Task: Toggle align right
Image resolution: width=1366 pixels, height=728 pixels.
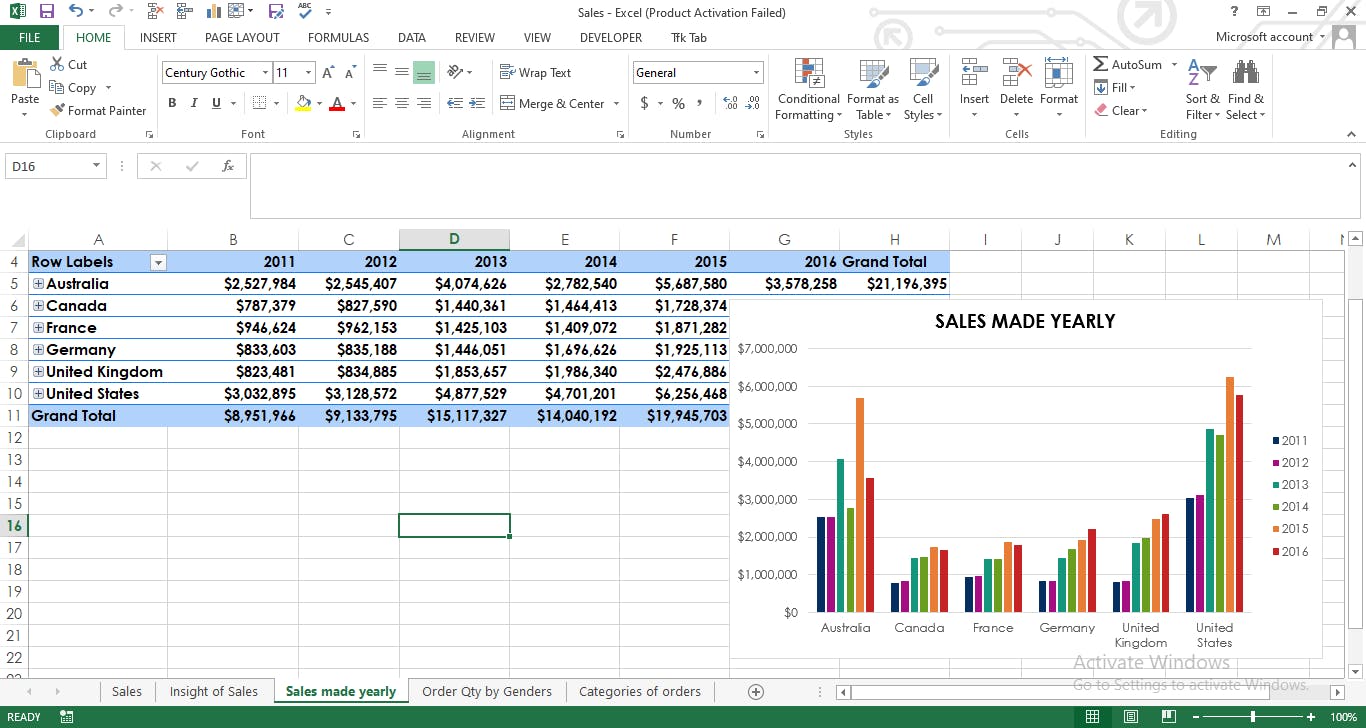Action: tap(424, 103)
